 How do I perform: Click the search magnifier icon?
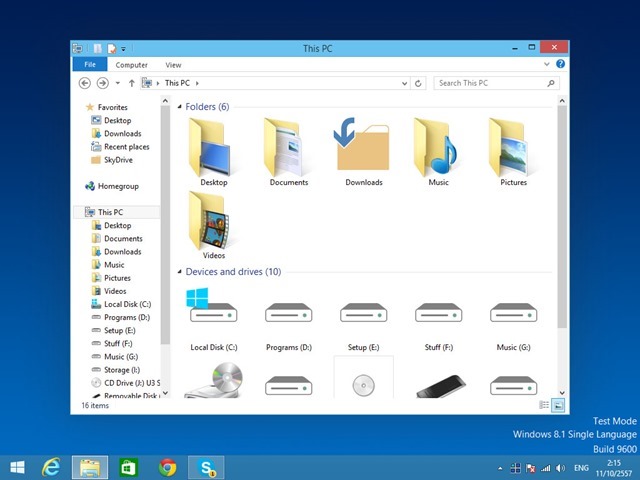551,83
